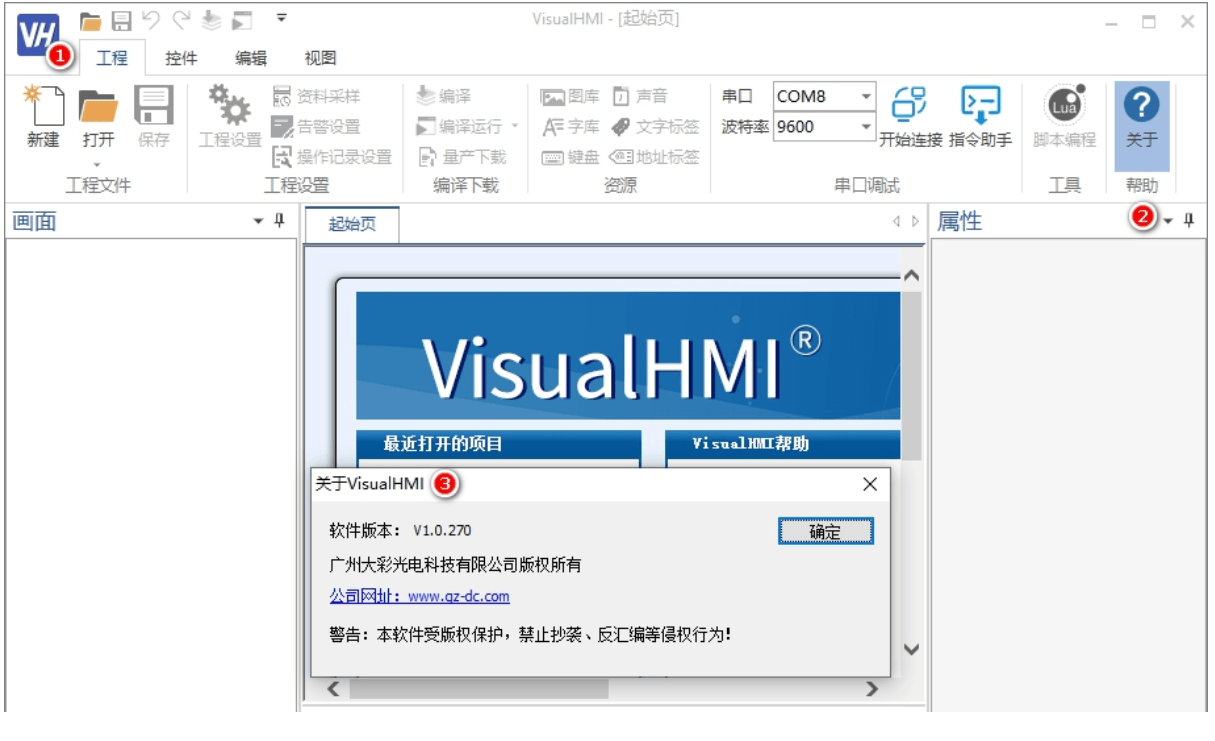1215x741 pixels.
Task: Pin the 画面 panel with pushpin icon
Action: pos(280,221)
